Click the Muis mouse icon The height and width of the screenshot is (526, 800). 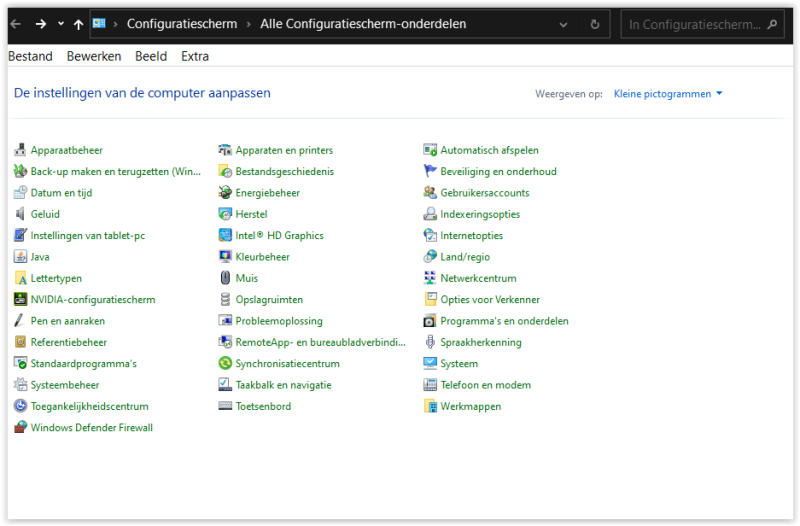[226, 279]
